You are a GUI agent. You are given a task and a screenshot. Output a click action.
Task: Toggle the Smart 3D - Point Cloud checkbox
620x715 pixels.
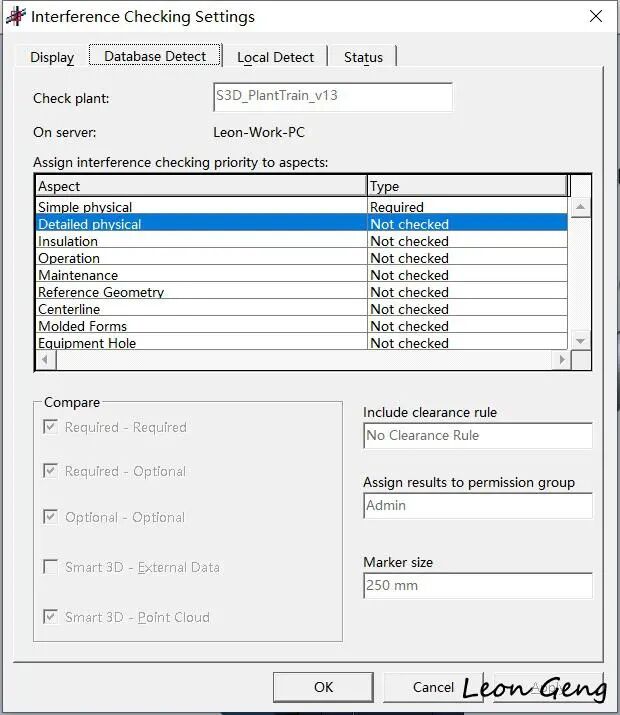(x=50, y=617)
